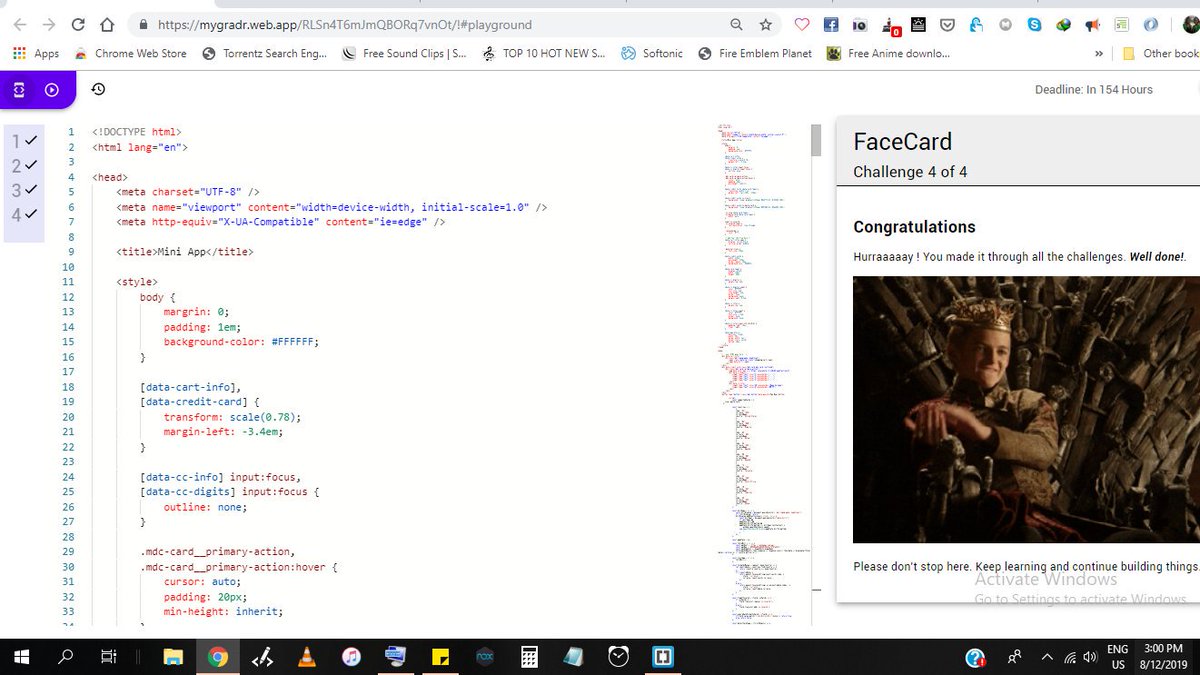Place cursor on 'background-color: #FFFFFF' line

(x=241, y=342)
